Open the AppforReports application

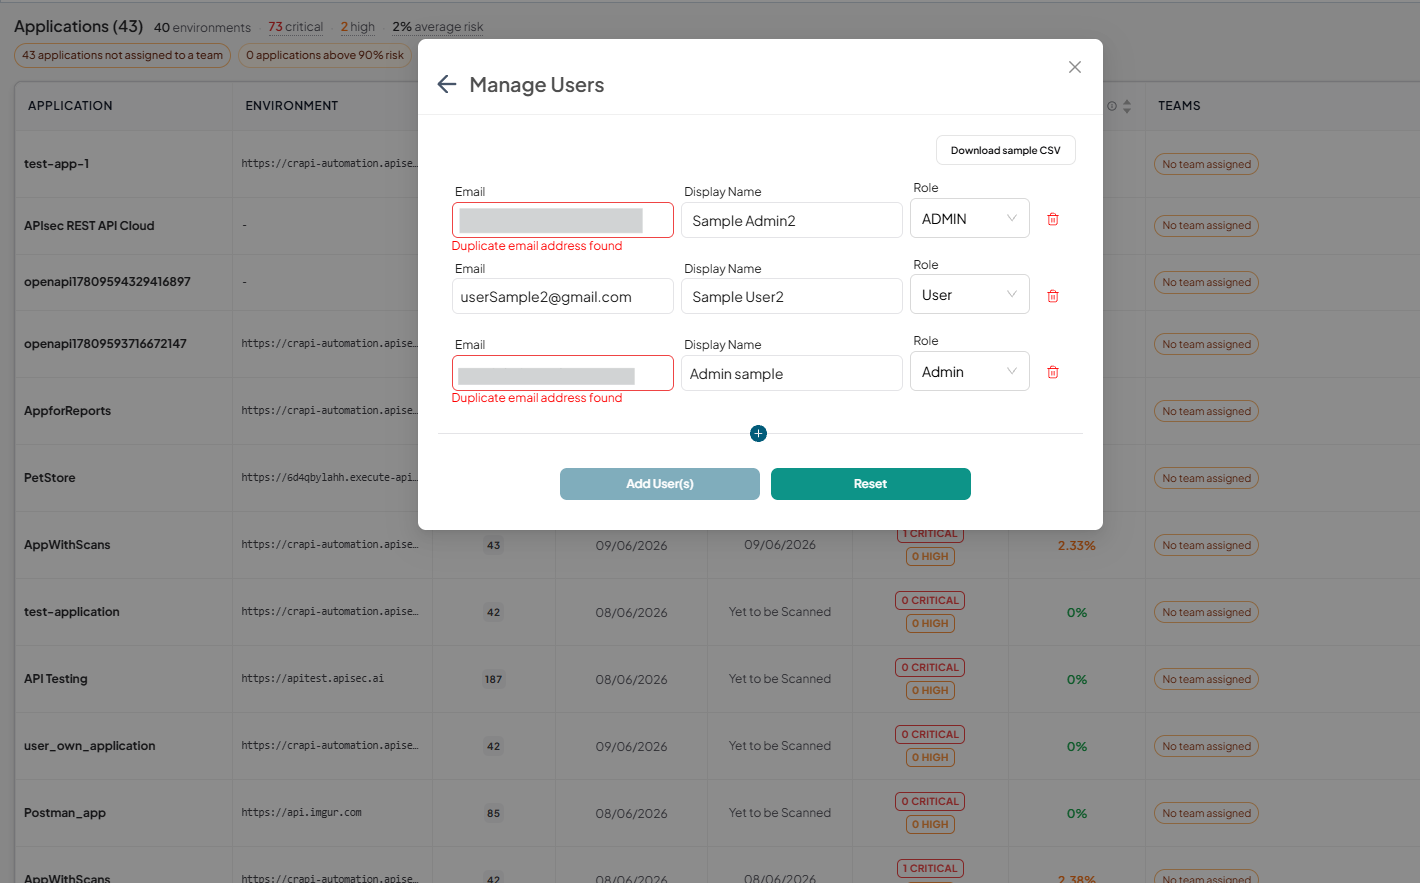pyautogui.click(x=67, y=411)
